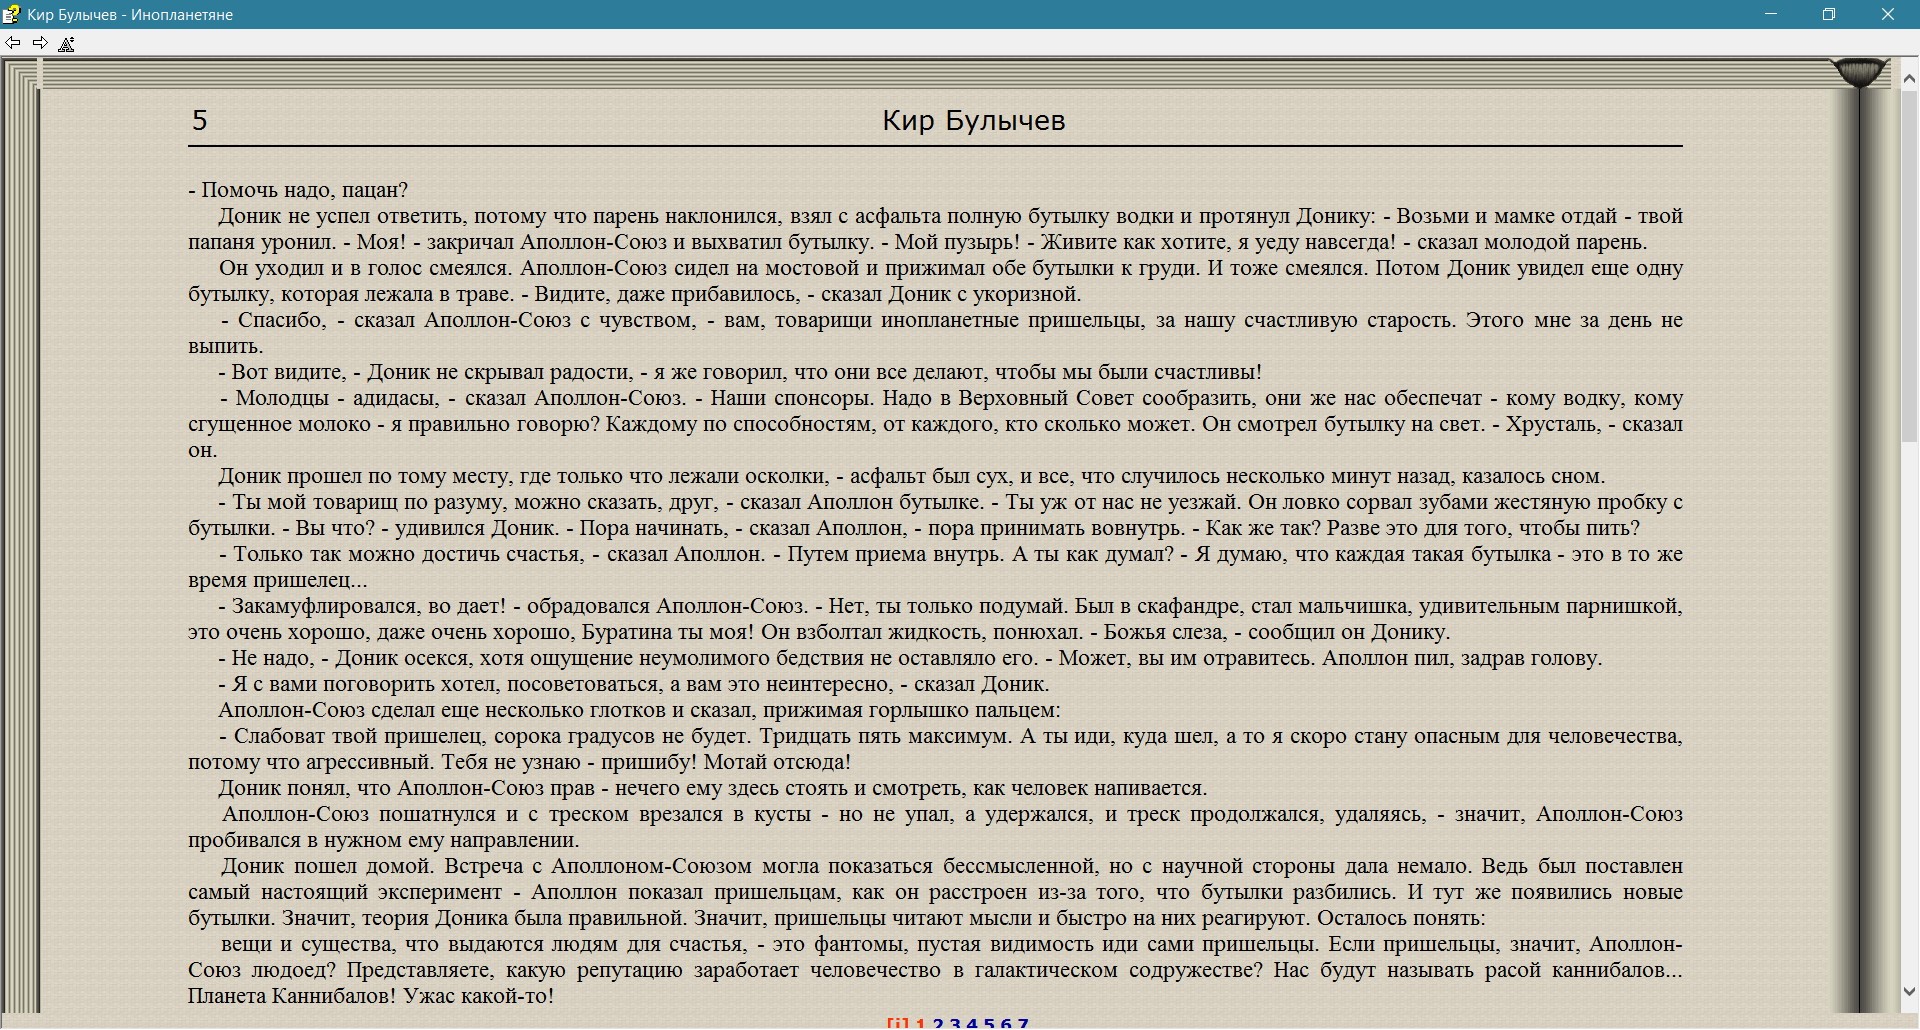Go to page 1 link
Viewport: 1920px width, 1030px height.
tap(921, 1023)
